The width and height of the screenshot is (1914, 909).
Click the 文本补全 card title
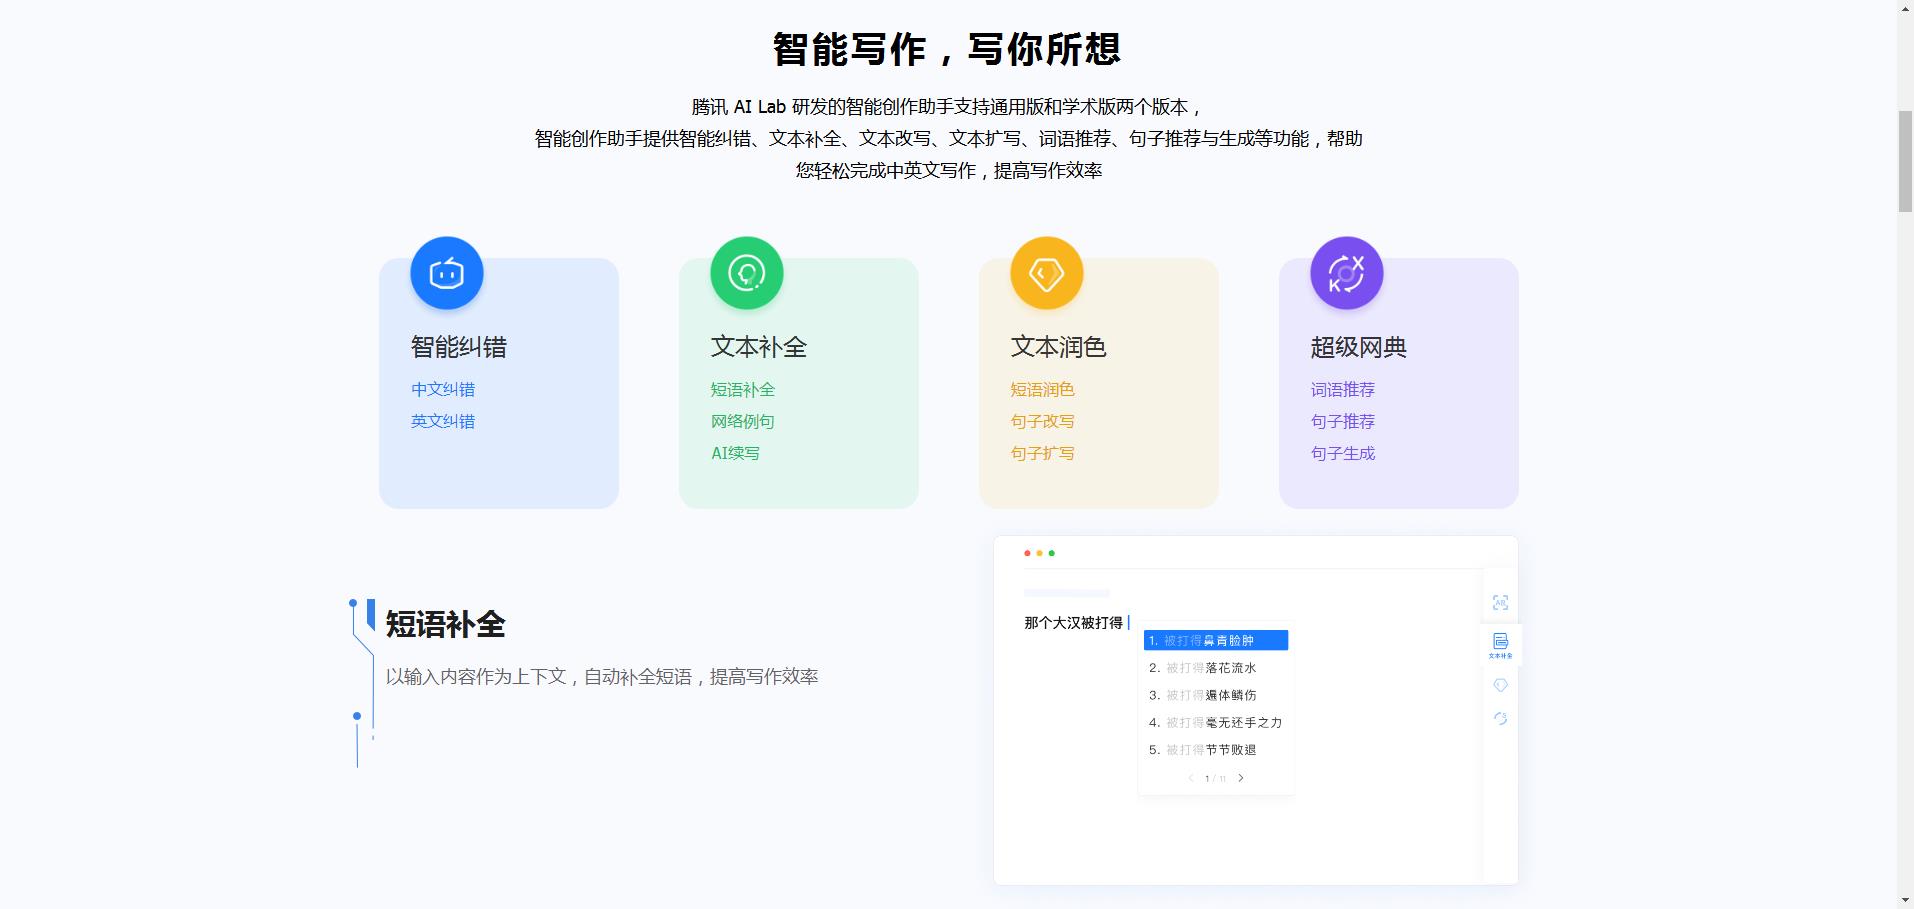(x=759, y=347)
